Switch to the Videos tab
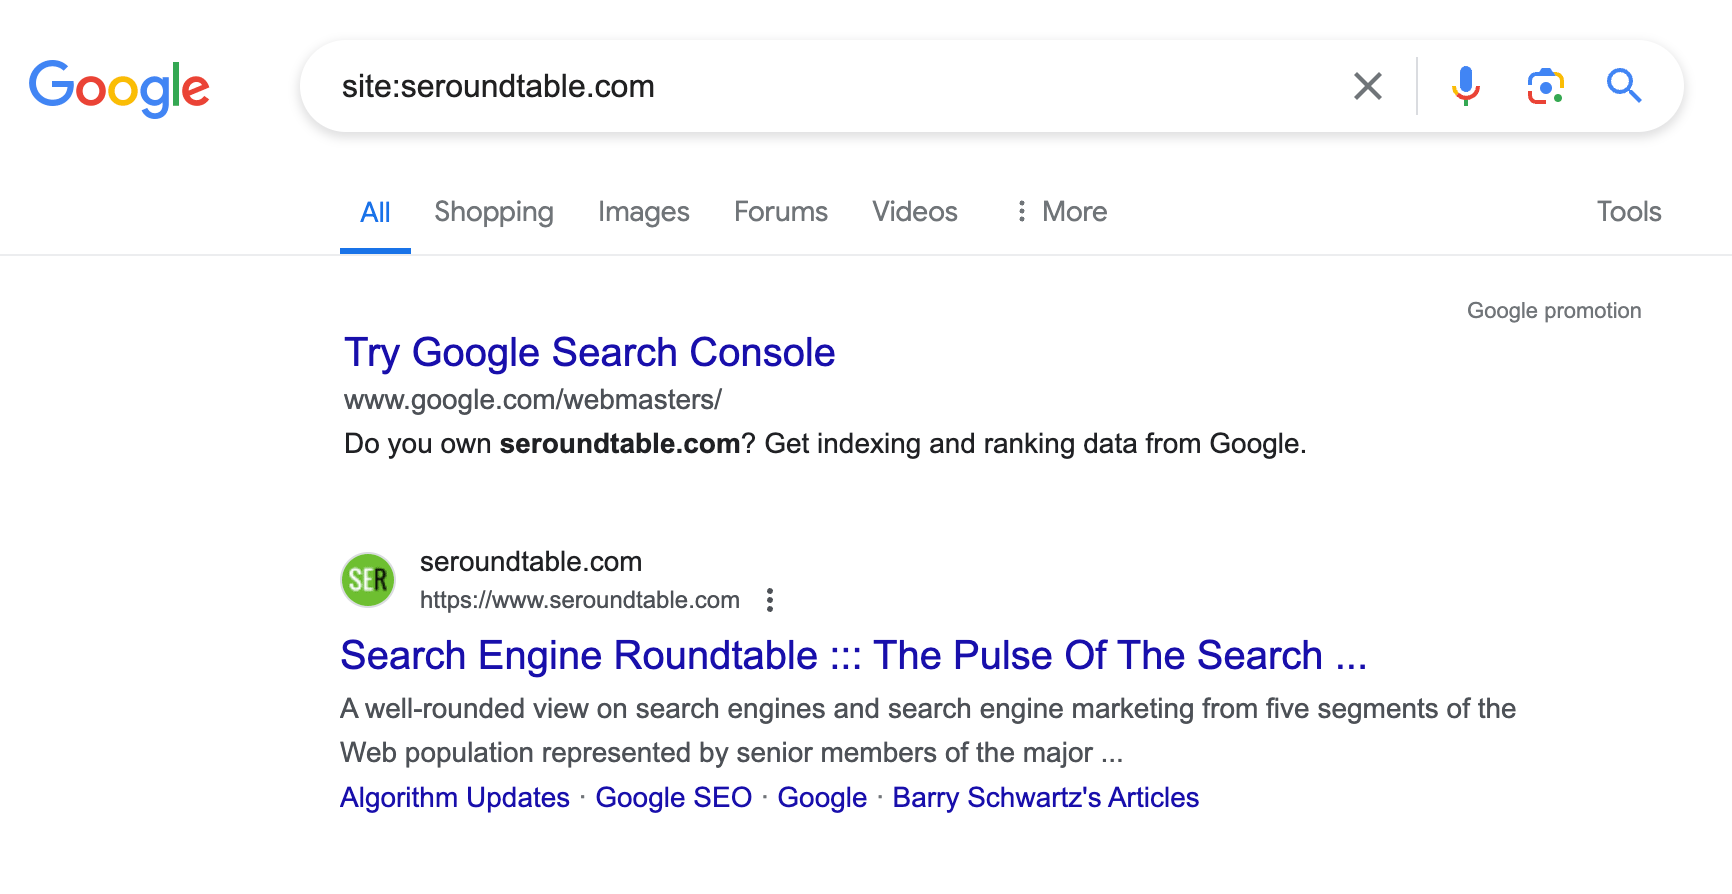Screen dimensions: 1732x894 [913, 212]
